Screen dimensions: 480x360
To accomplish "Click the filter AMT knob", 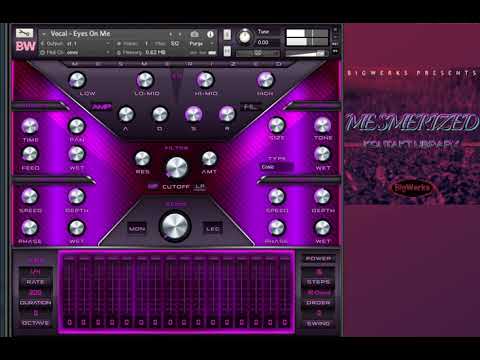I will click(x=209, y=159).
